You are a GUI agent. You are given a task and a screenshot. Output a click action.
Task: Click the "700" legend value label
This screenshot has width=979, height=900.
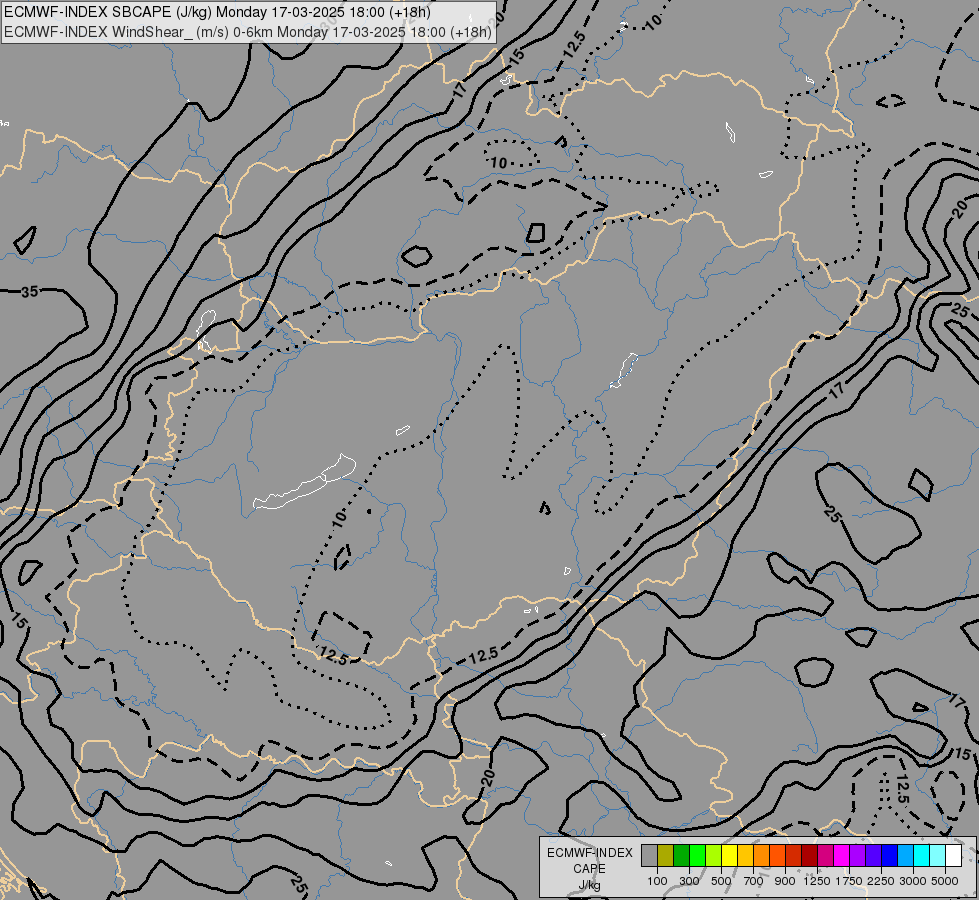point(754,881)
